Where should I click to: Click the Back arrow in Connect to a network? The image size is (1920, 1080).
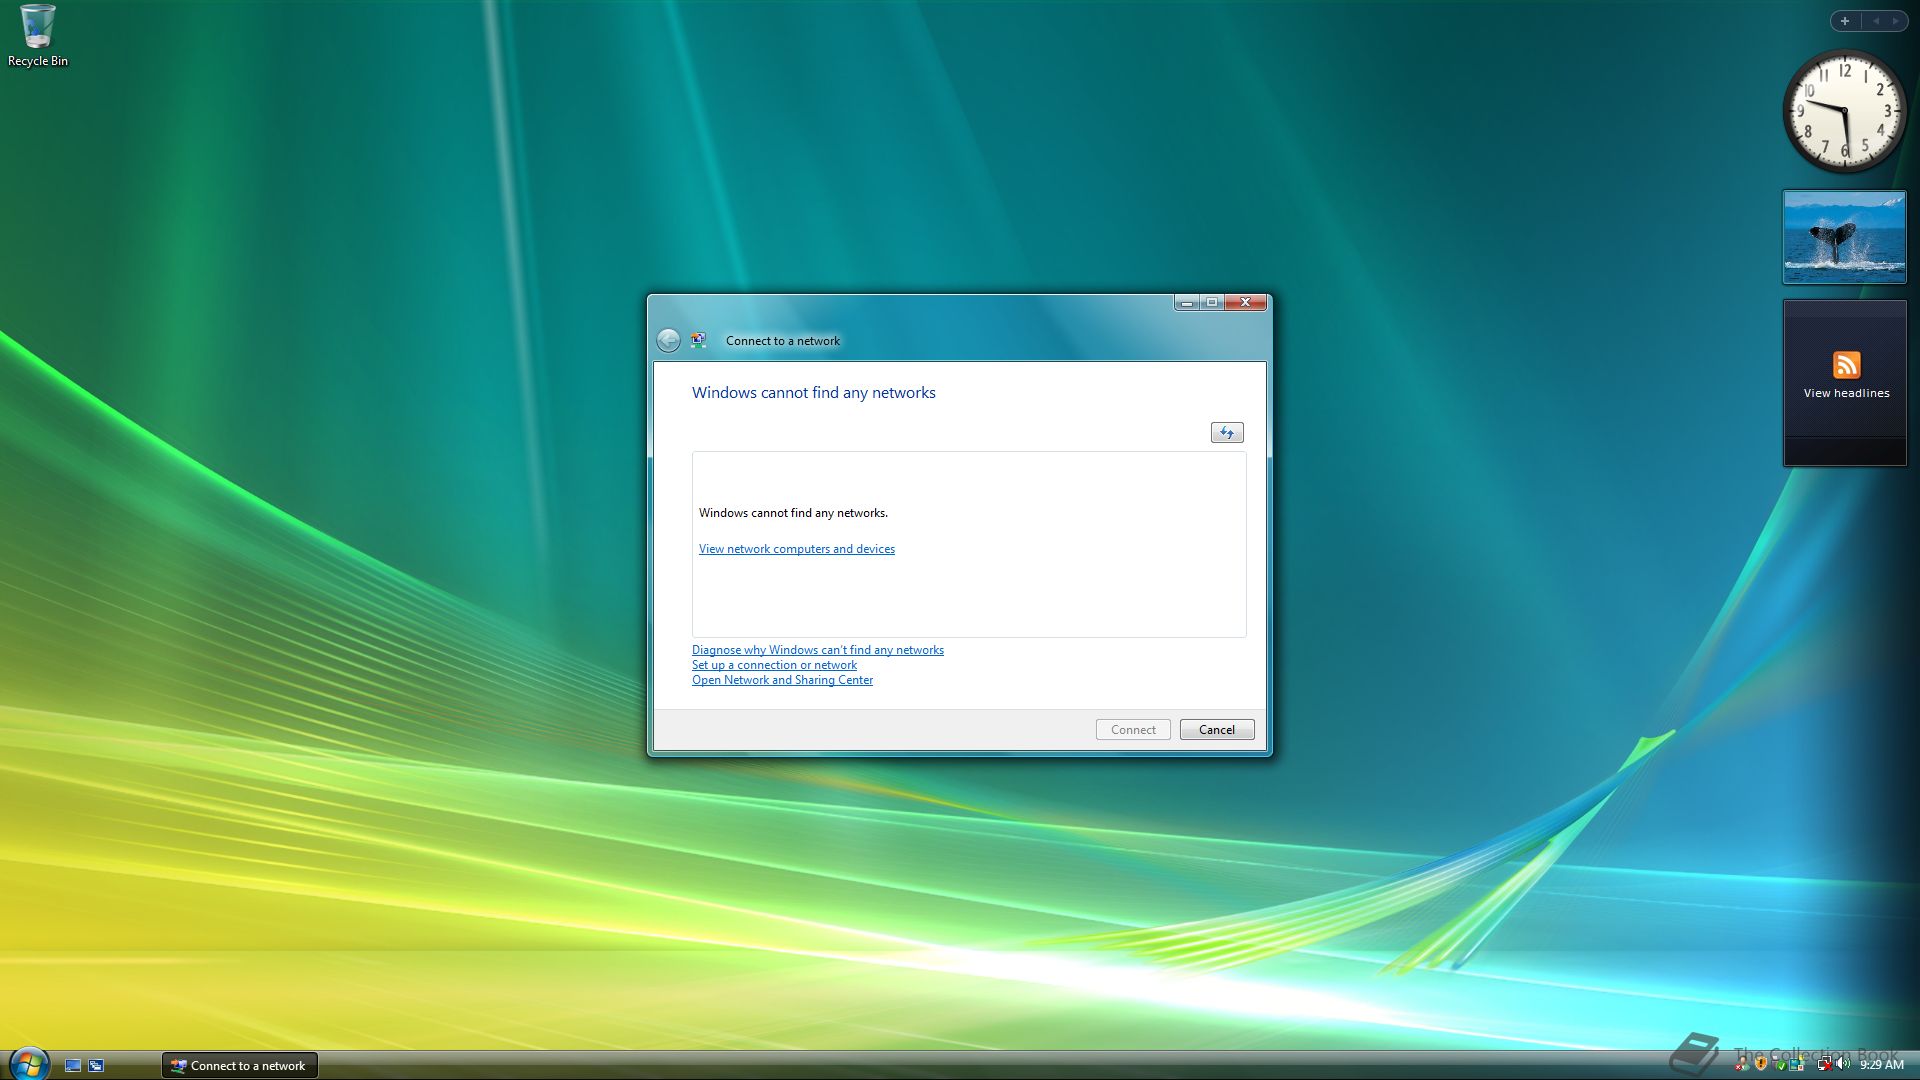pyautogui.click(x=668, y=341)
